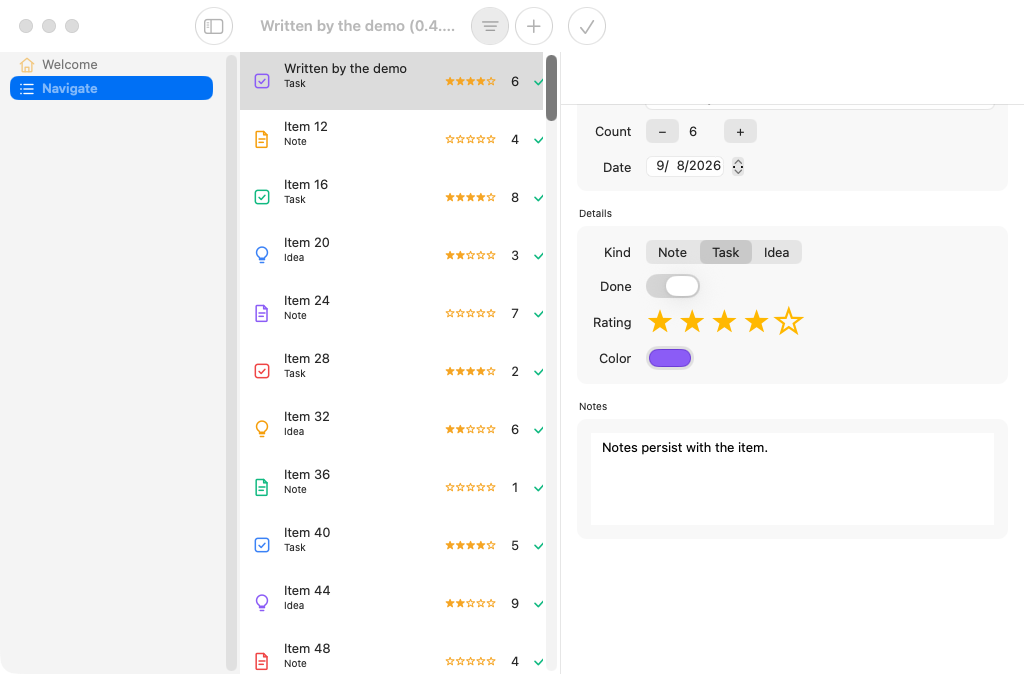Click the red task icon of Item 28
This screenshot has width=1024, height=674.
262,371
